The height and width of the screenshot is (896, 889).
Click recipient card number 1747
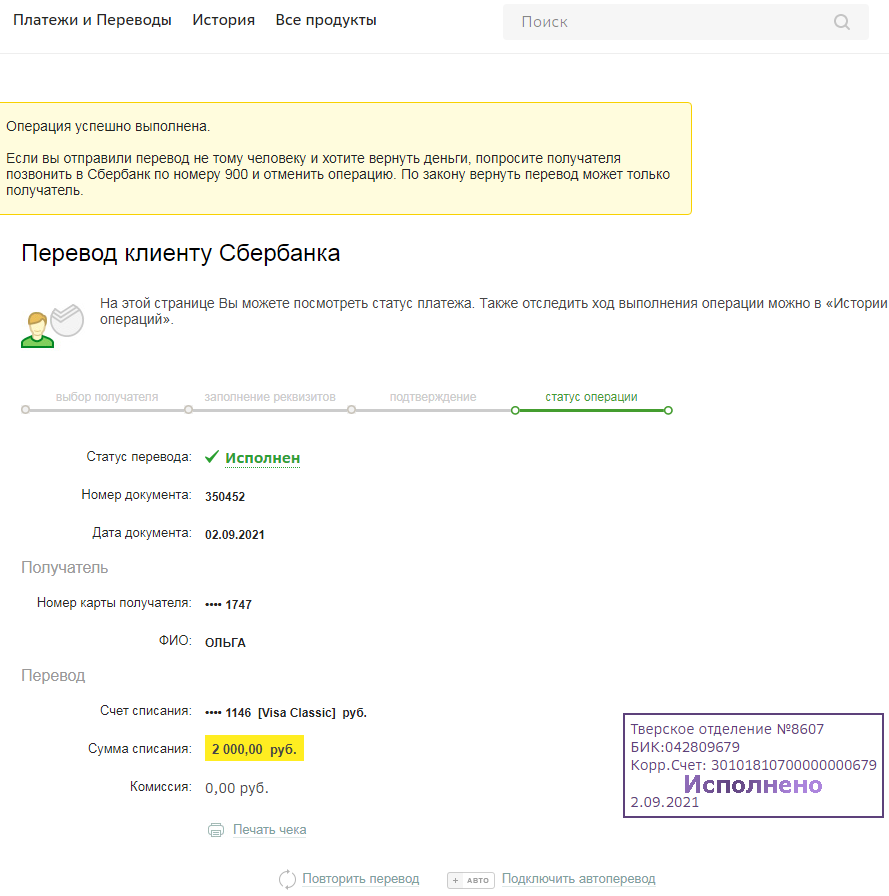click(229, 605)
